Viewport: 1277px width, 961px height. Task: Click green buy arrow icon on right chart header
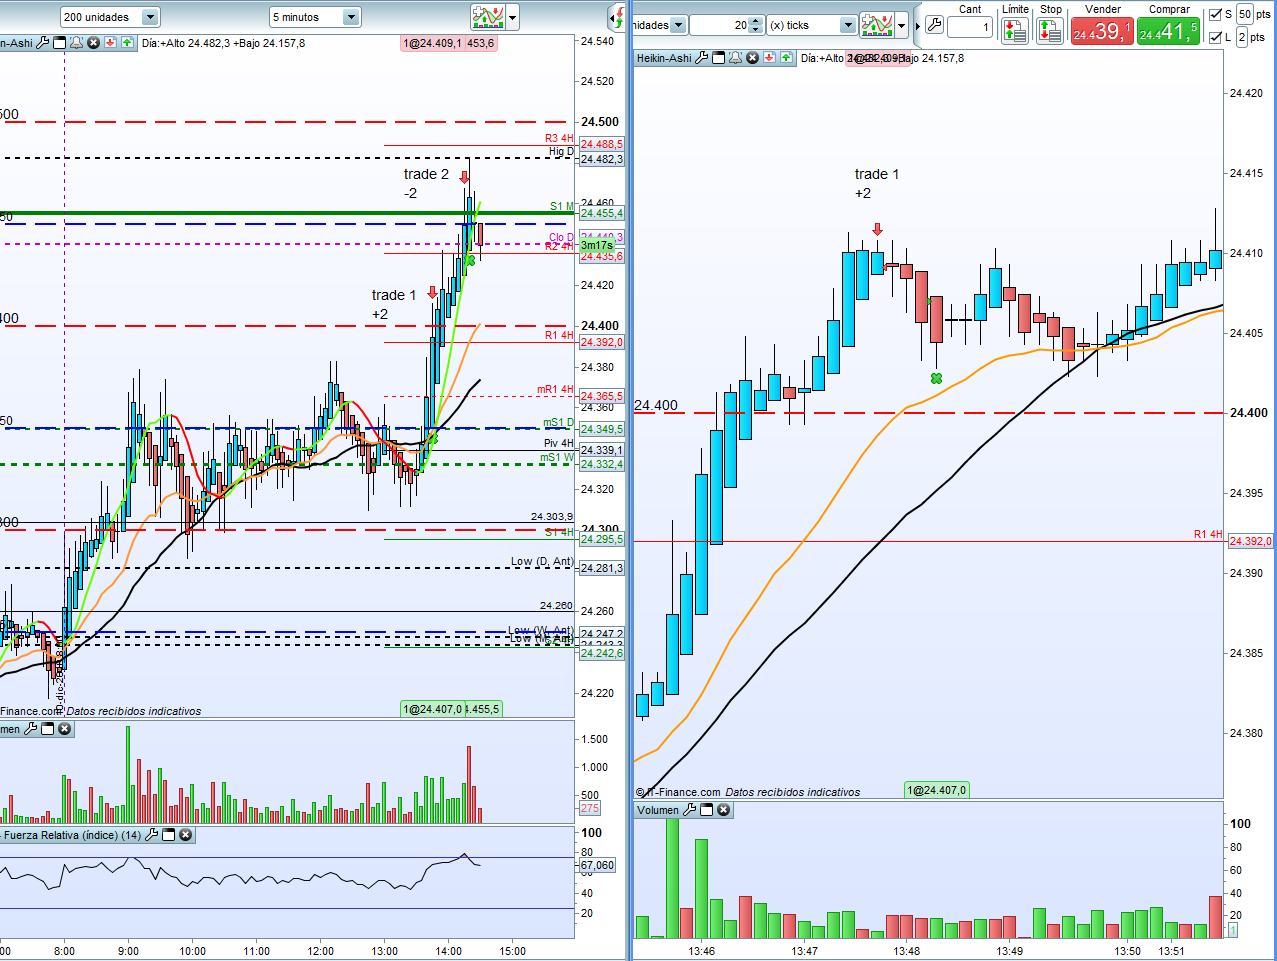pyautogui.click(x=786, y=58)
